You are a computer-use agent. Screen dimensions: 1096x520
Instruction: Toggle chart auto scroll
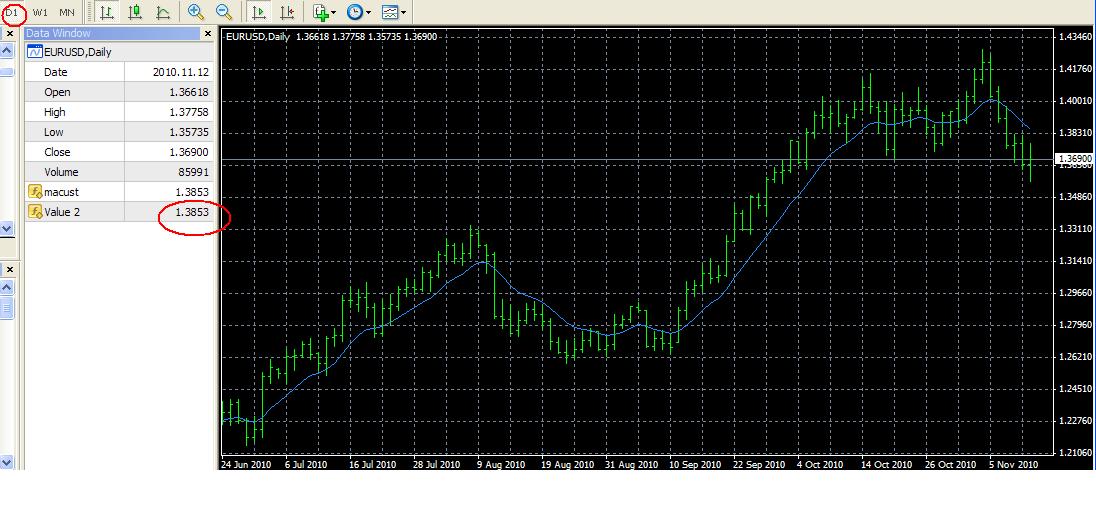pos(259,12)
